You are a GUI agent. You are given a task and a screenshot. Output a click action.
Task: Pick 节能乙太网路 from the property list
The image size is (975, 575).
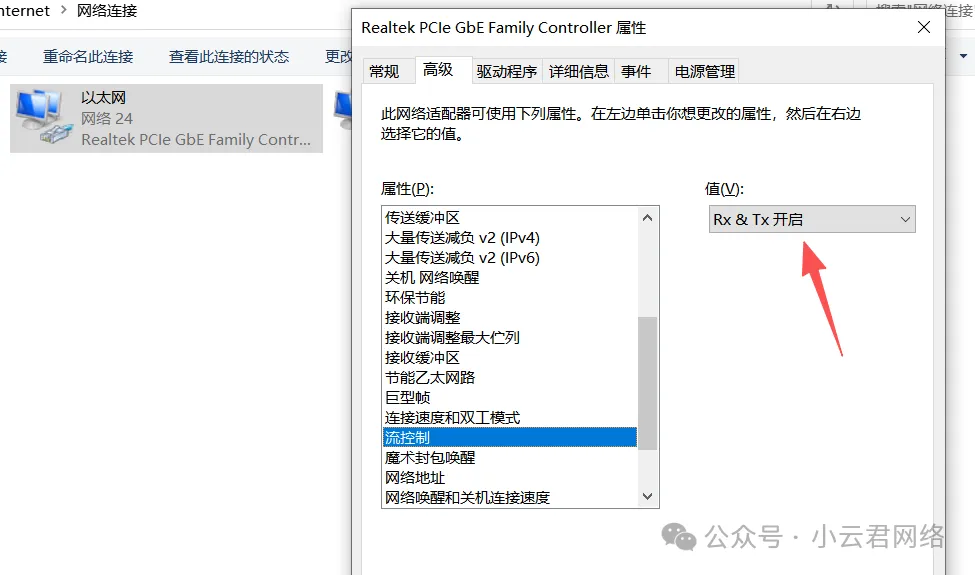430,377
